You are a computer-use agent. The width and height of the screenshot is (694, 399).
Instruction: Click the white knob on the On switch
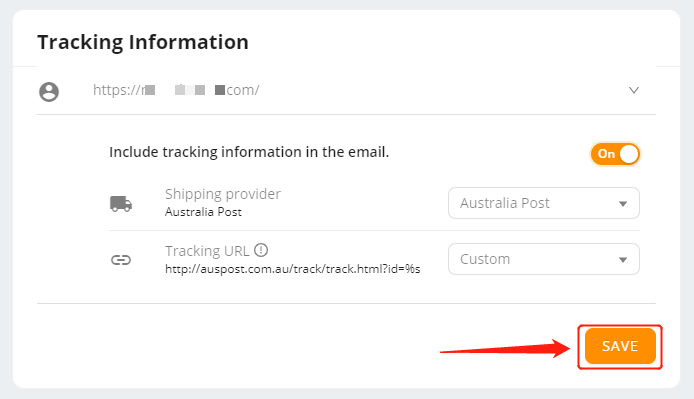(629, 154)
